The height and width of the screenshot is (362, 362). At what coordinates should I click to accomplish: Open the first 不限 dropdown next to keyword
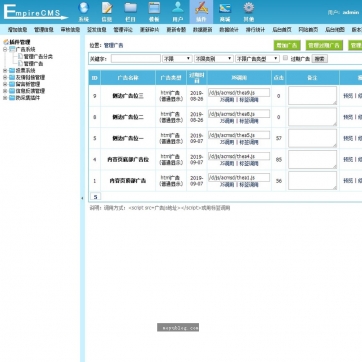tap(177, 59)
